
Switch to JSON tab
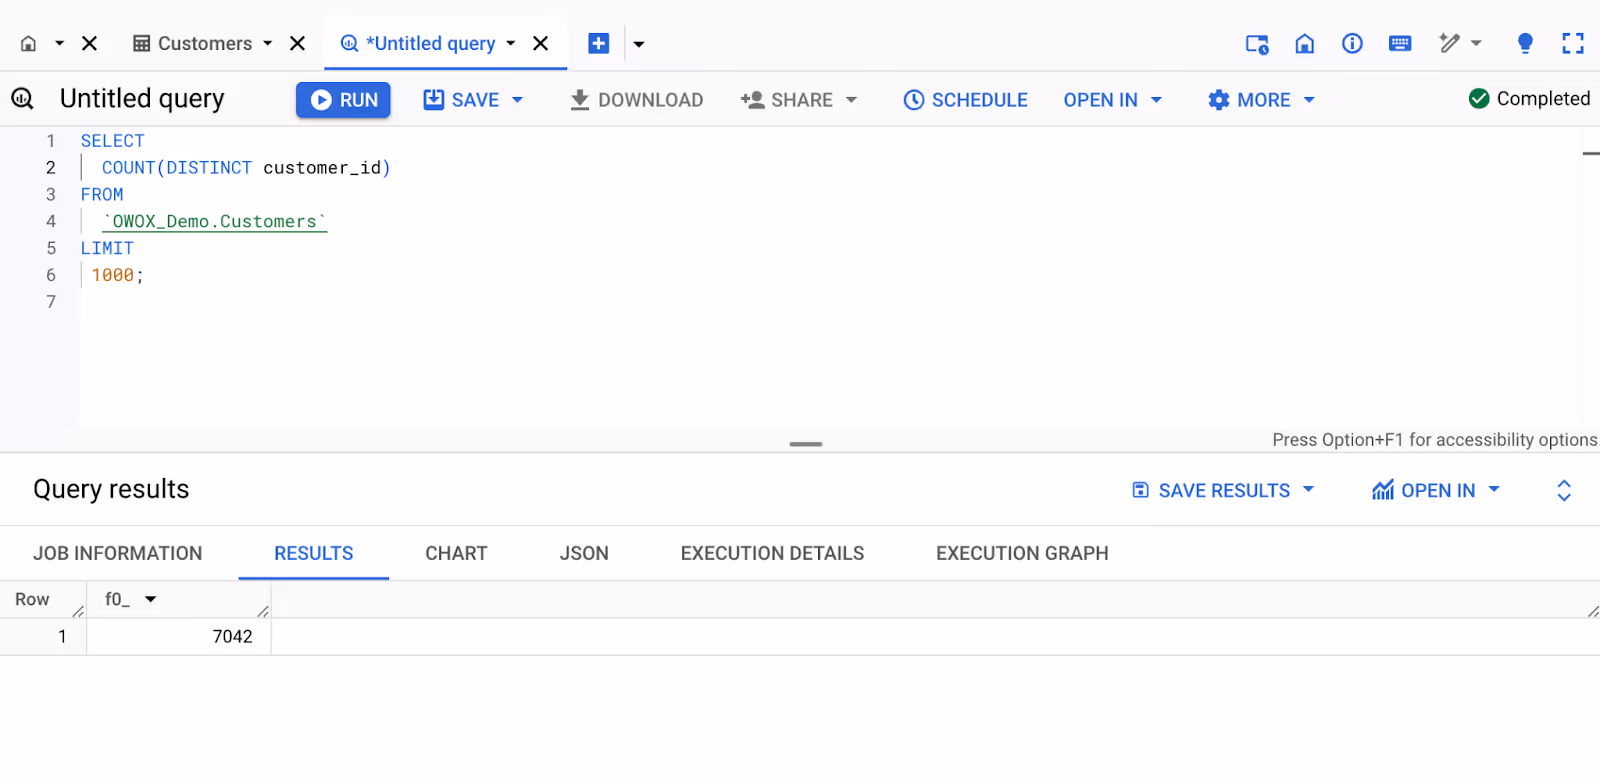(584, 553)
